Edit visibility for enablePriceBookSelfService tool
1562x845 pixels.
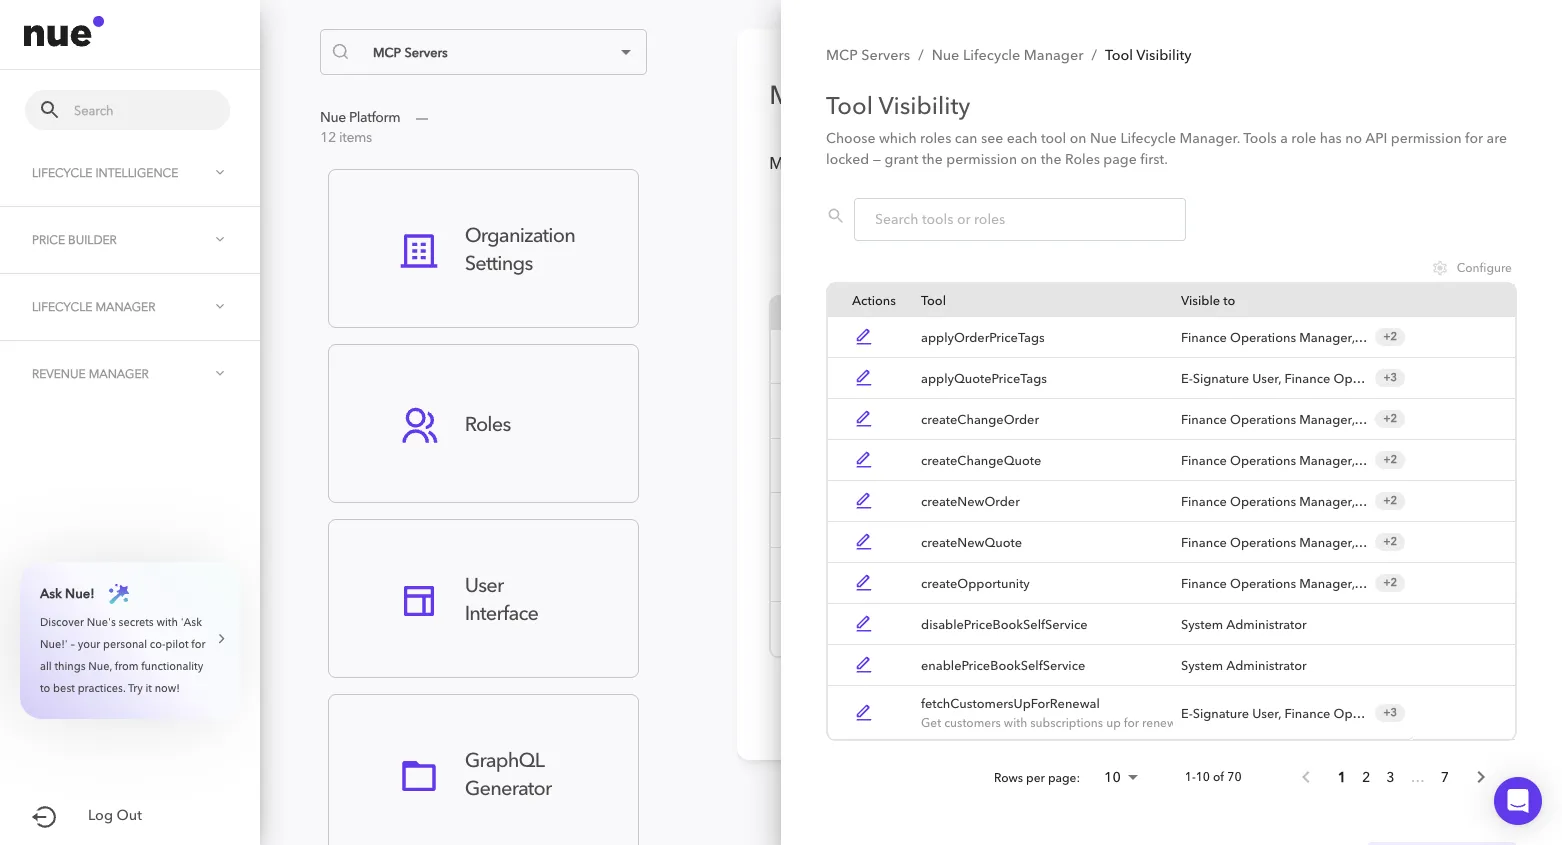863,665
